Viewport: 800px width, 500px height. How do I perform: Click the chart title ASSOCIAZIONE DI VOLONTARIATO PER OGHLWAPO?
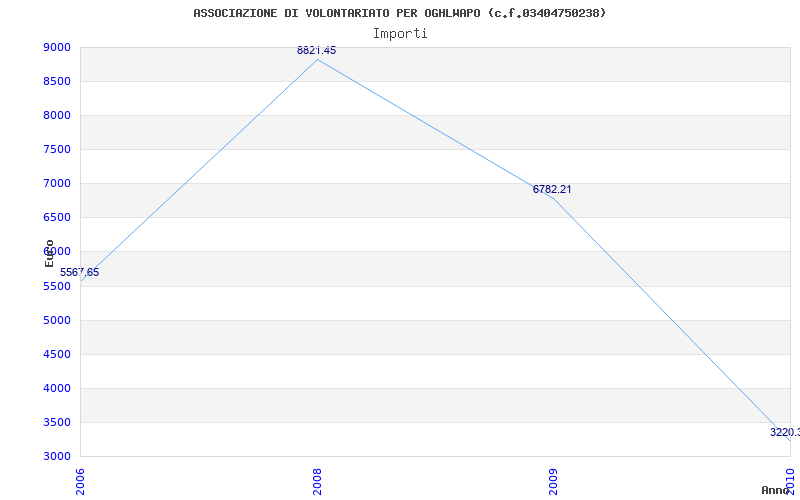point(399,13)
